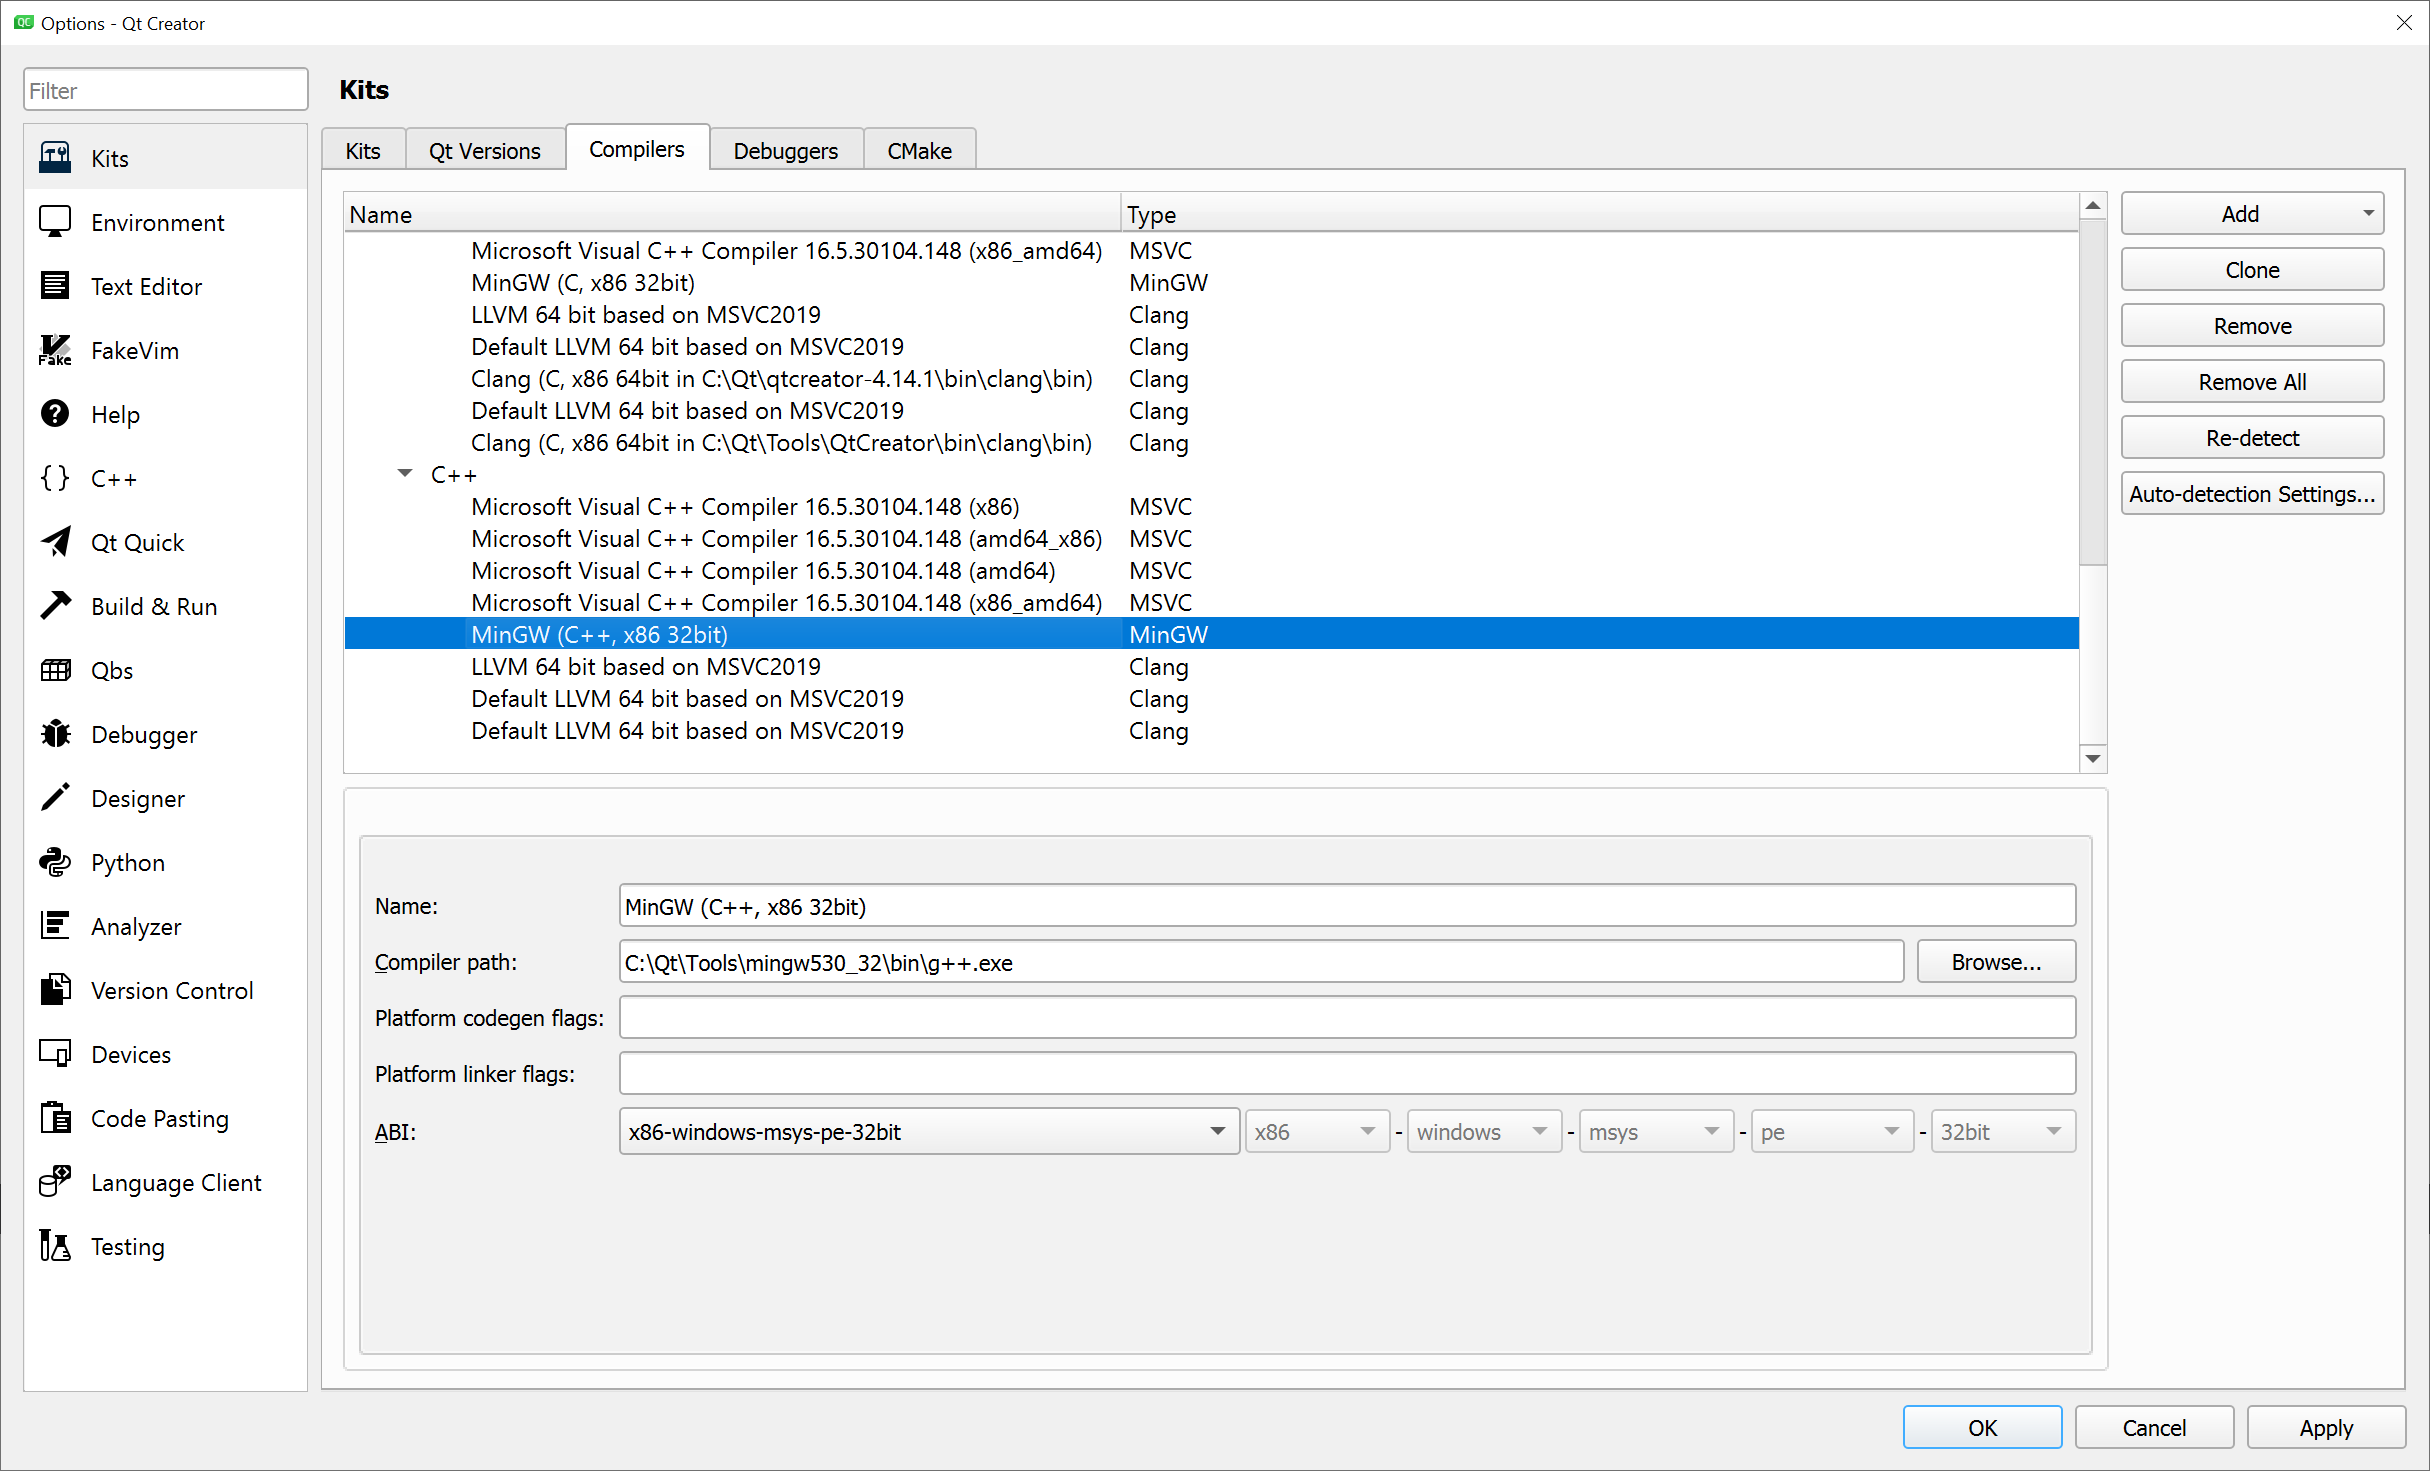Collapse the C++ compilers tree group

405,474
